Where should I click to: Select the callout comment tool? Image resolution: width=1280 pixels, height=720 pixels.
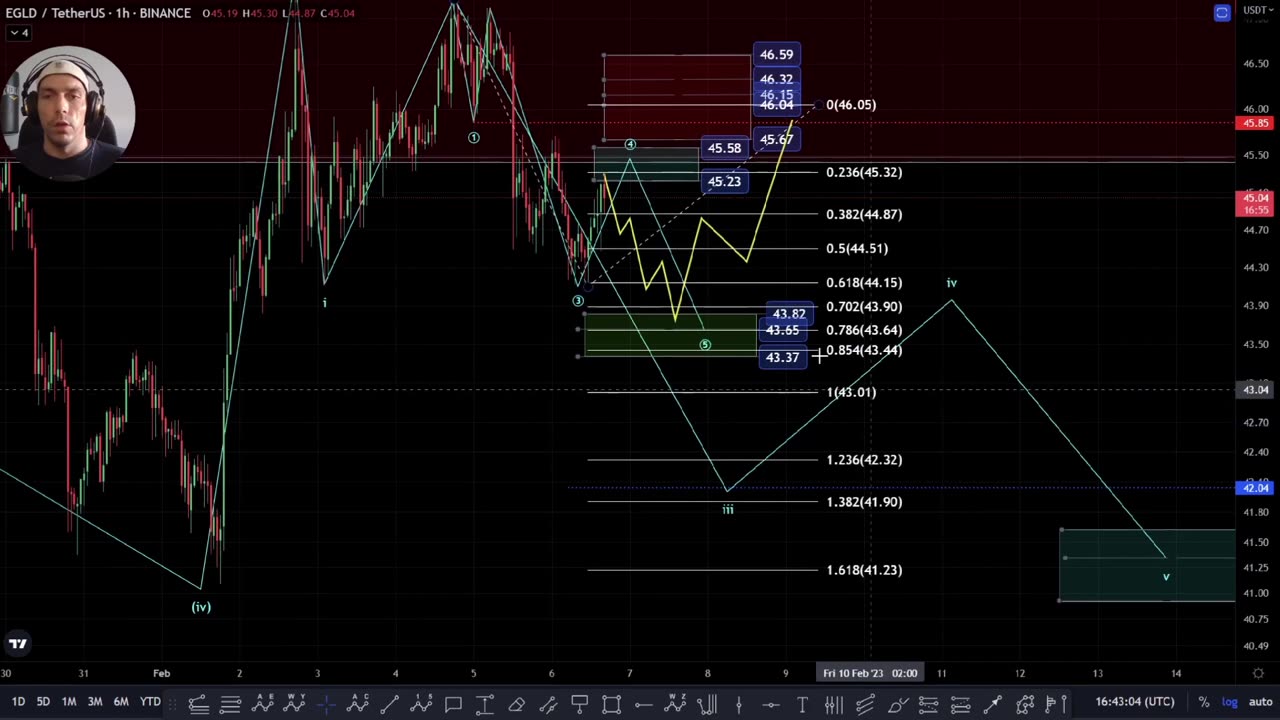pos(453,705)
